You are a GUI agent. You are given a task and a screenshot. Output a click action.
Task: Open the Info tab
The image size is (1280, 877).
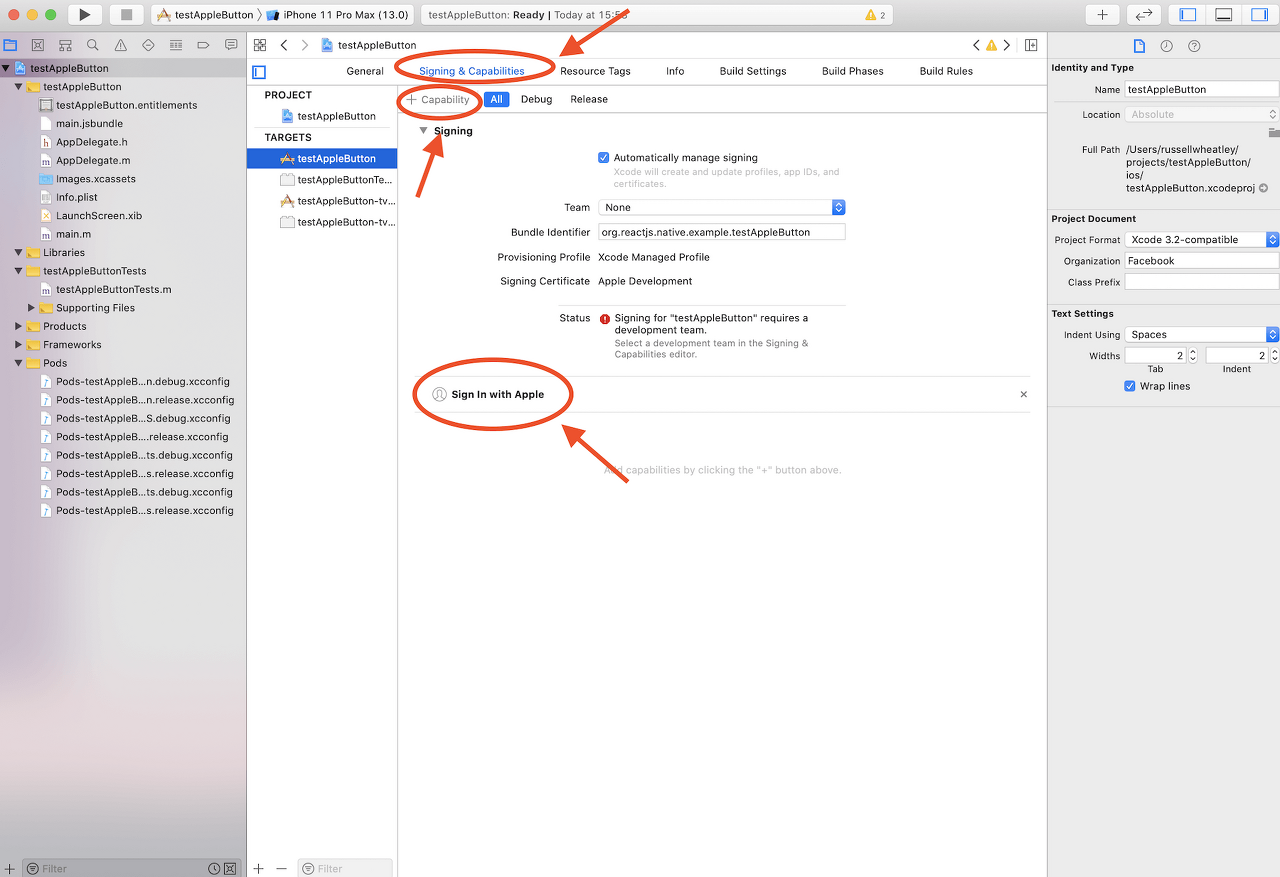point(675,71)
